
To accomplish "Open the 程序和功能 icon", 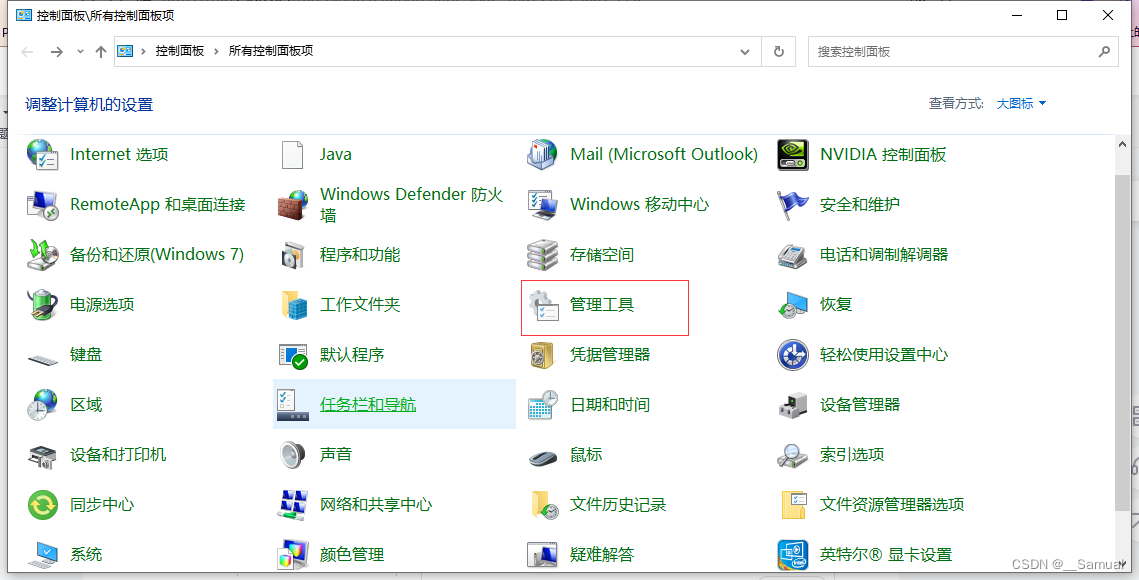I will (293, 255).
